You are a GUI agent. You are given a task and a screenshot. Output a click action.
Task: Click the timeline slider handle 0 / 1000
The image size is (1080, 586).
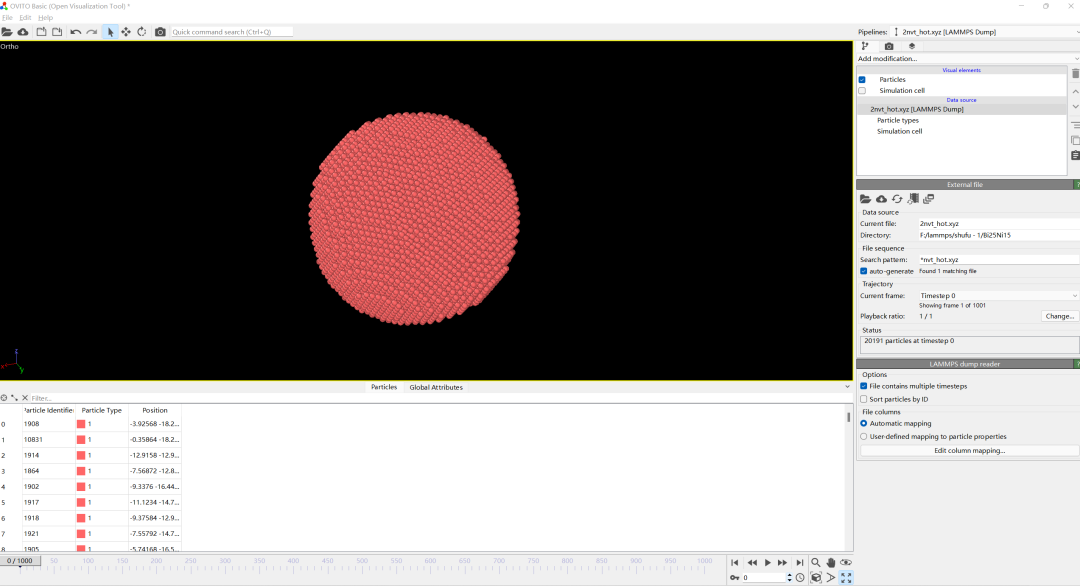point(20,561)
